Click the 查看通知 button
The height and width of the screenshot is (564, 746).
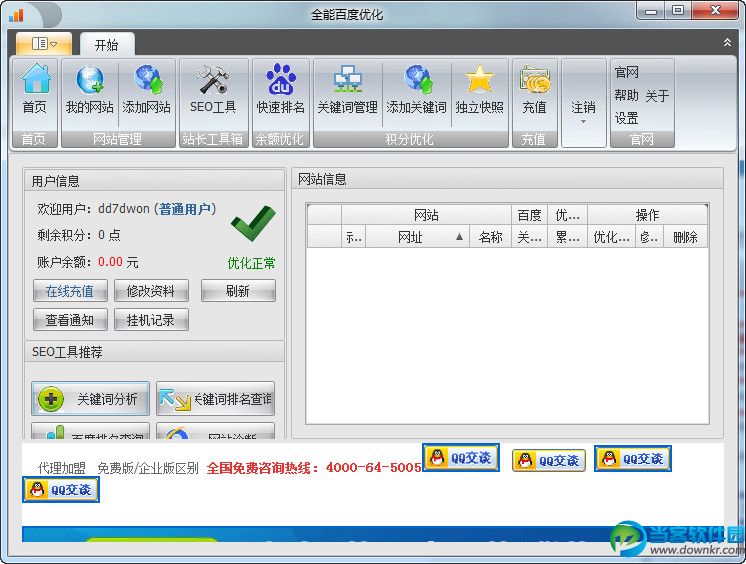pos(70,320)
